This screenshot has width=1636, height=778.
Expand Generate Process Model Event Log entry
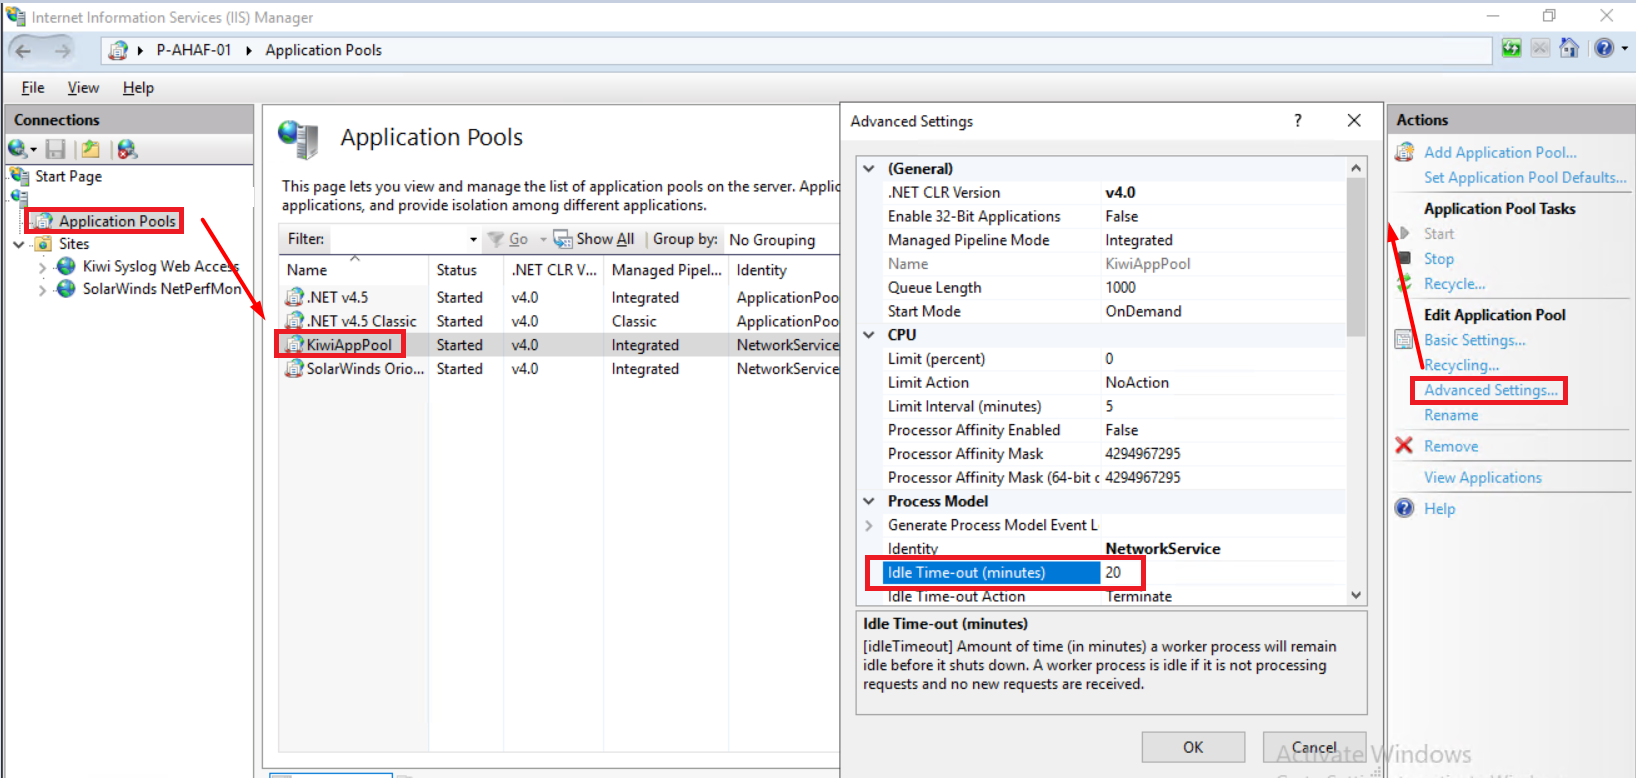coord(869,525)
